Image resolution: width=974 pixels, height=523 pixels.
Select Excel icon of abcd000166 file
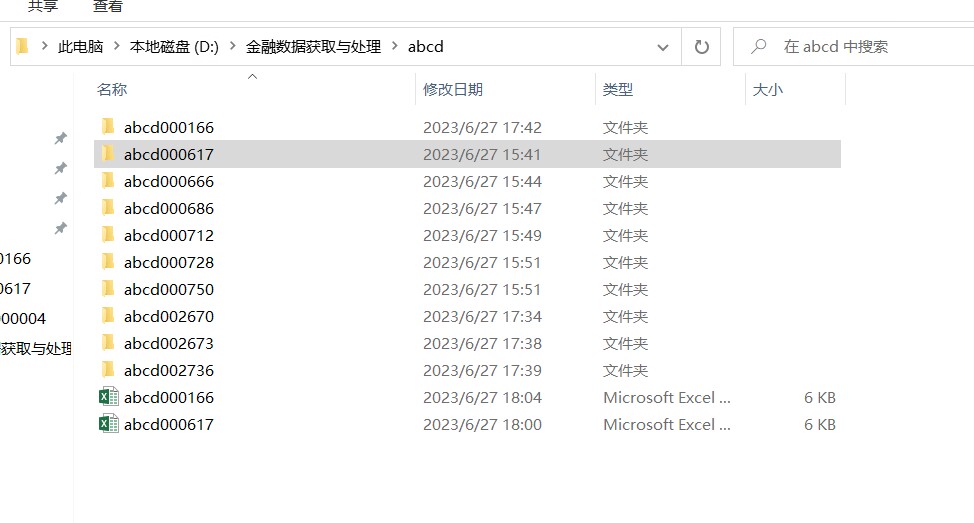click(109, 397)
